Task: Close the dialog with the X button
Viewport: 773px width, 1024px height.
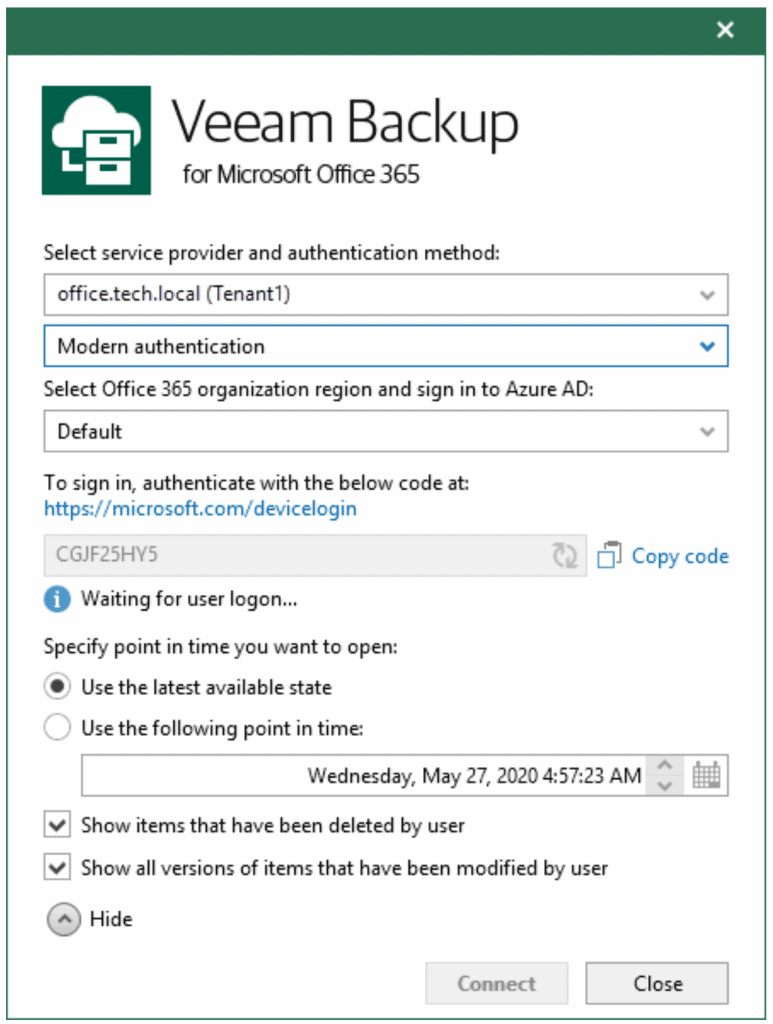Action: [725, 29]
